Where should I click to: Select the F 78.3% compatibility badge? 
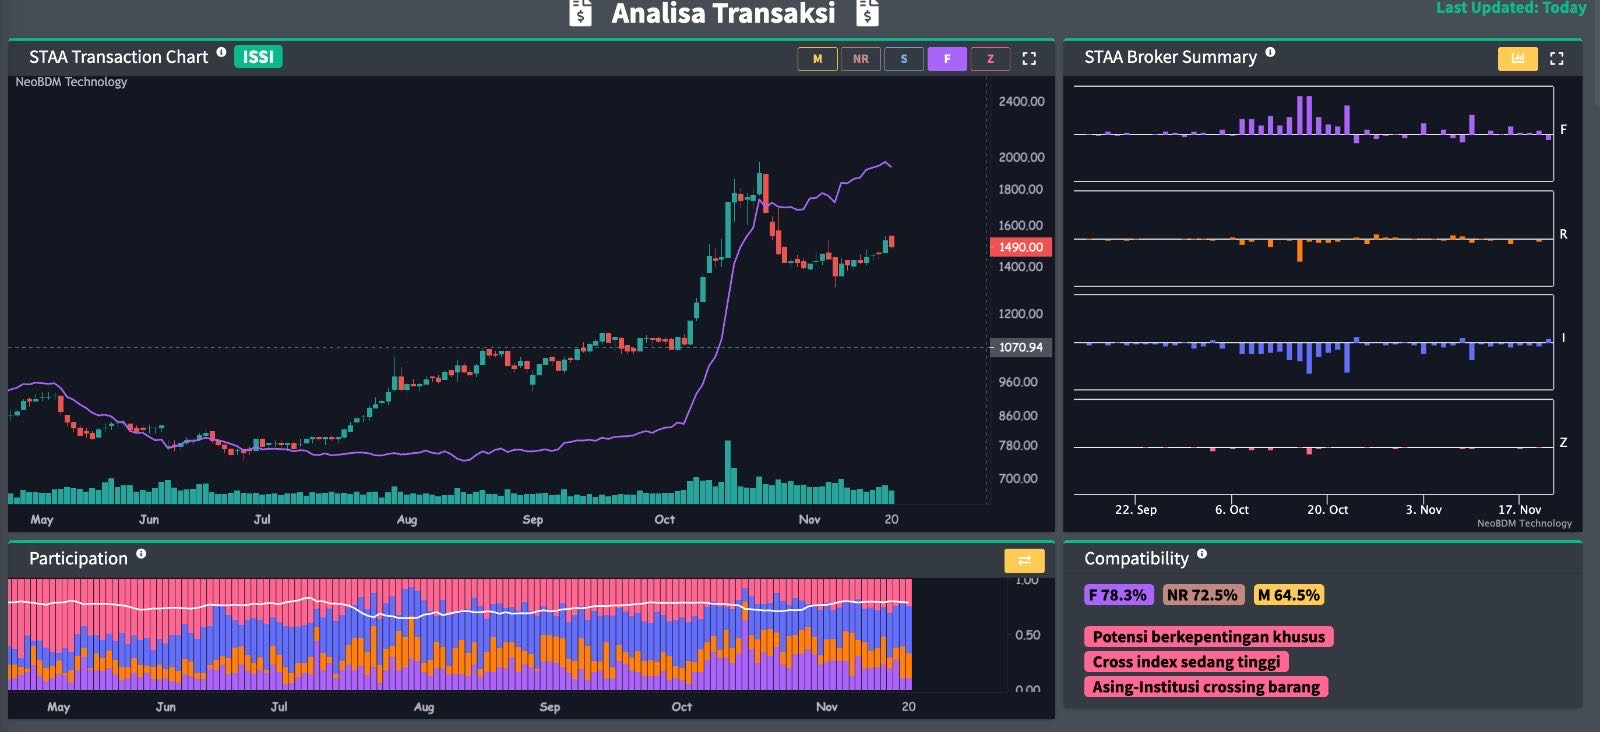tap(1118, 595)
